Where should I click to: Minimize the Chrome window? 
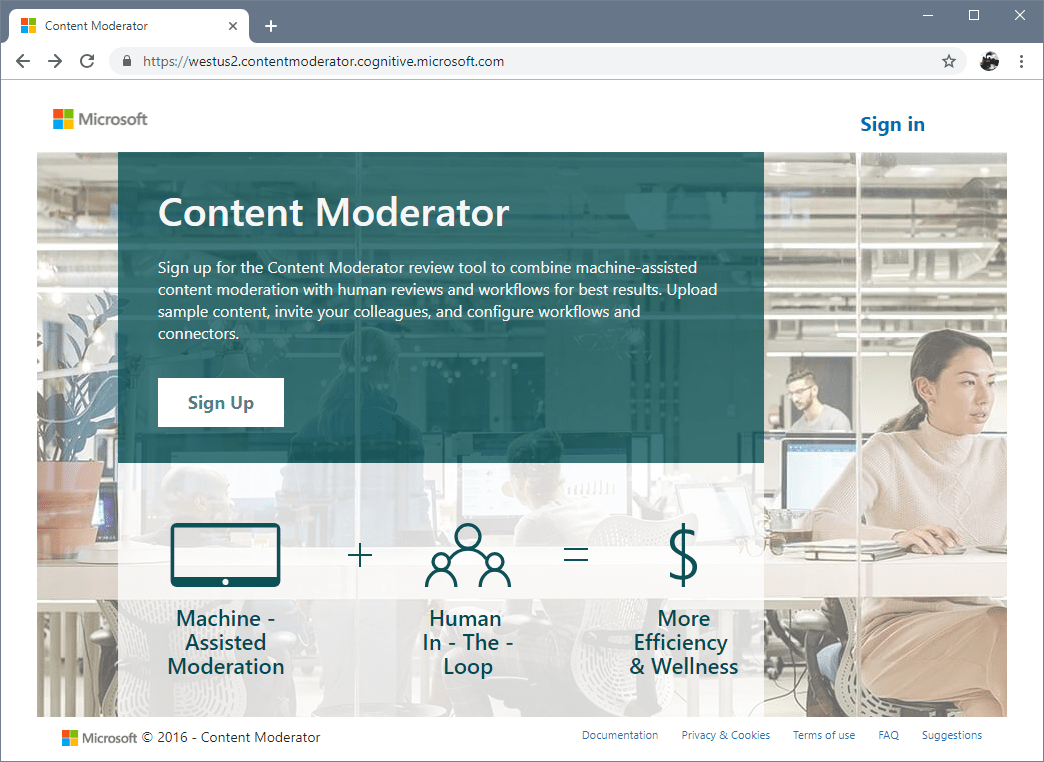coord(928,15)
